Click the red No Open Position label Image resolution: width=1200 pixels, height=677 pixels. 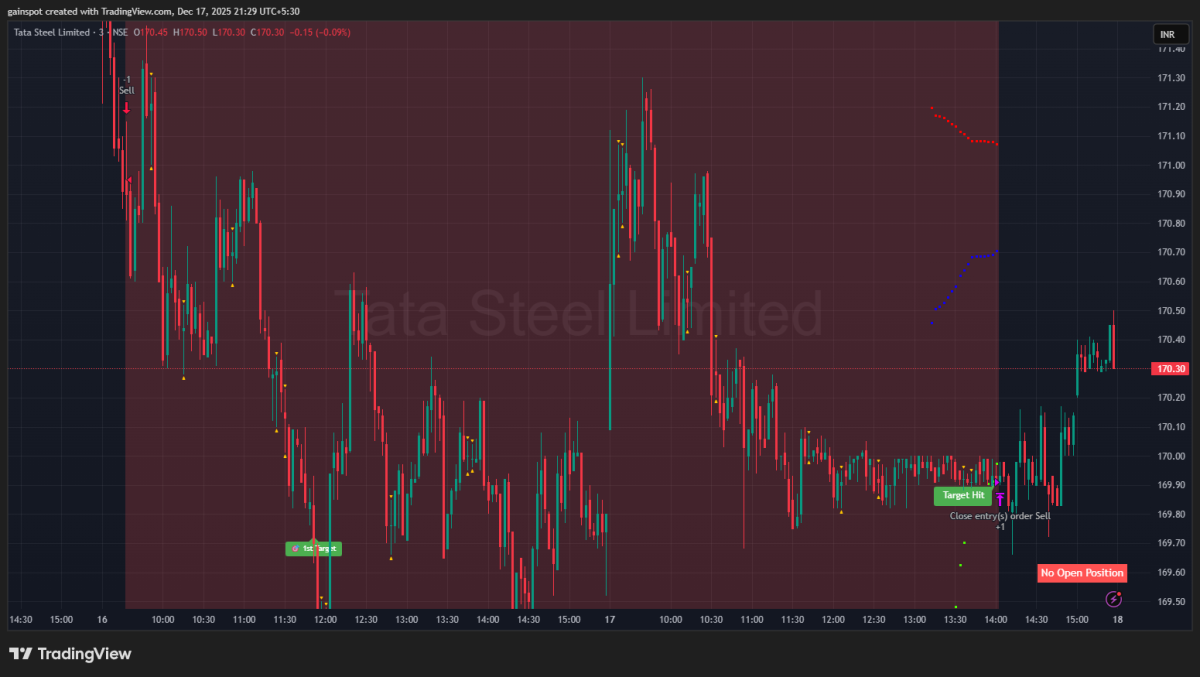[x=1082, y=573]
